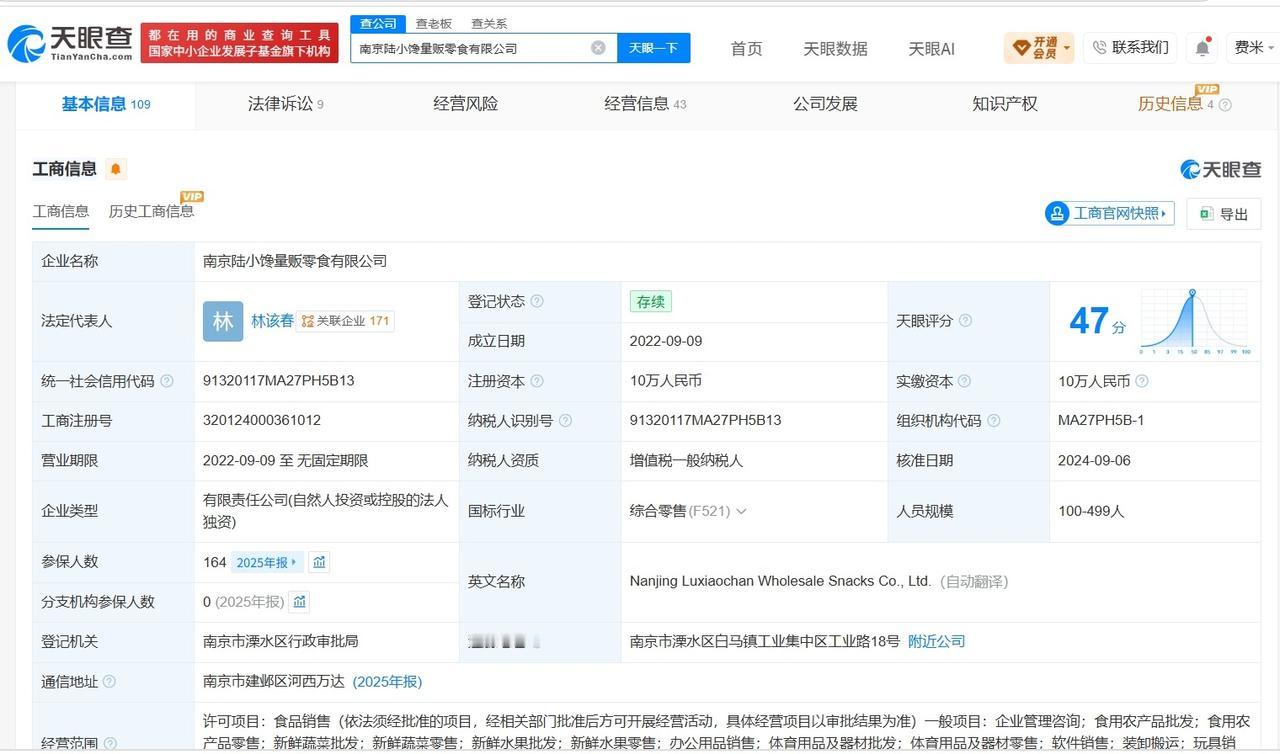The height and width of the screenshot is (754, 1280).
Task: Click the help icon beside 登记状态
Action: tap(537, 301)
